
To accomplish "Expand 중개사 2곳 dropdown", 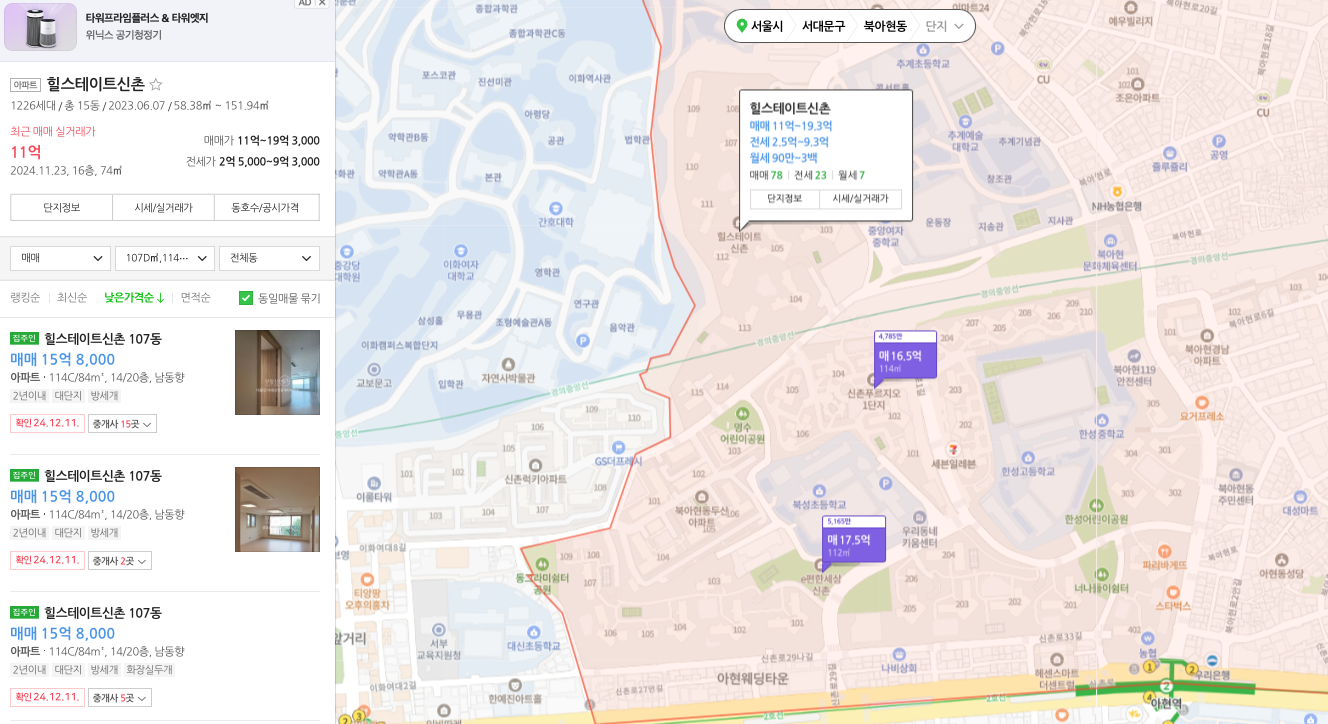I will [x=120, y=561].
